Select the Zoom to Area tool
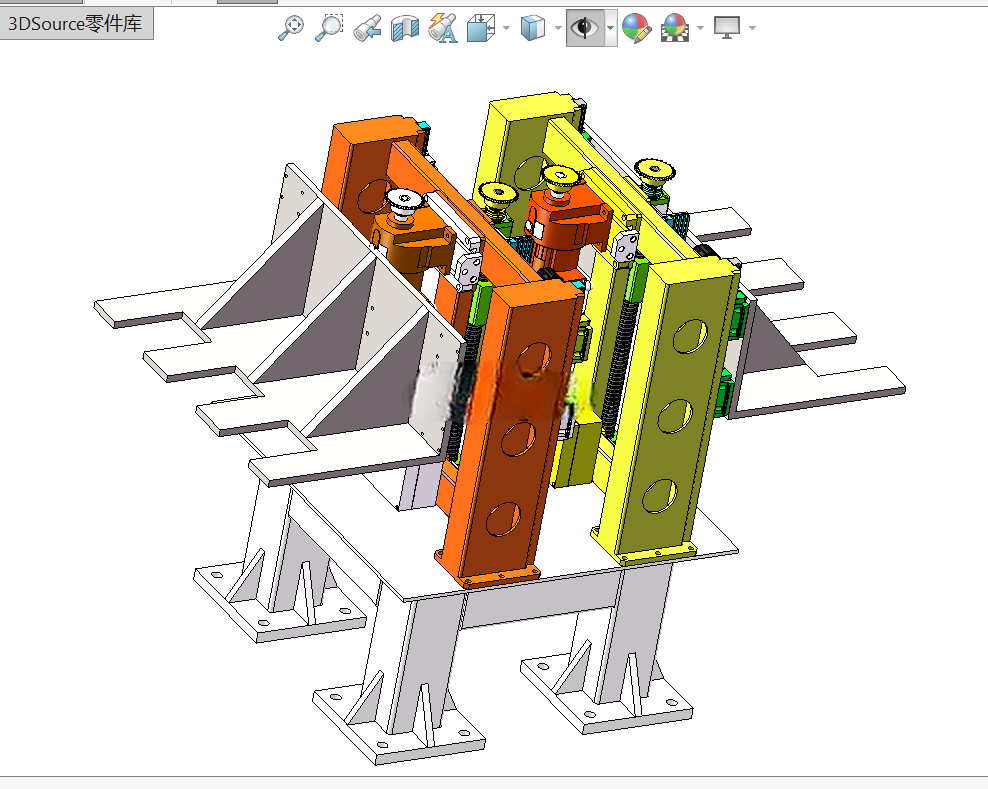988x789 pixels. pyautogui.click(x=329, y=28)
